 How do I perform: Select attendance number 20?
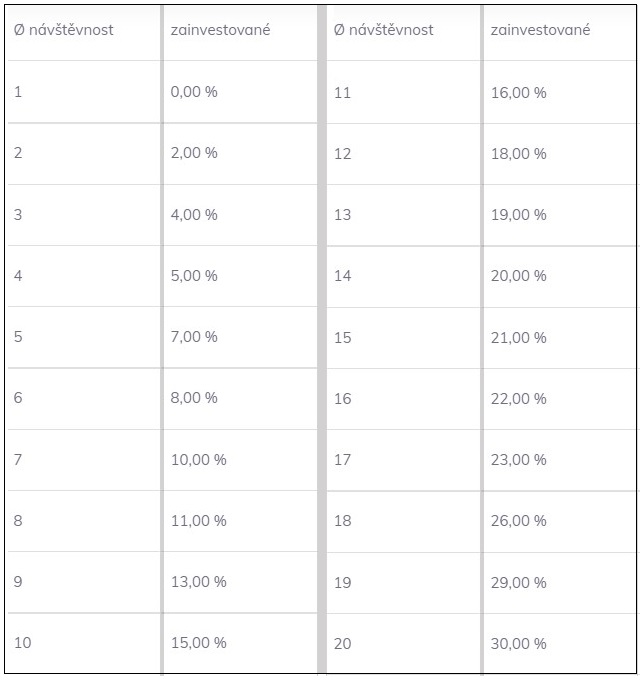click(x=342, y=644)
